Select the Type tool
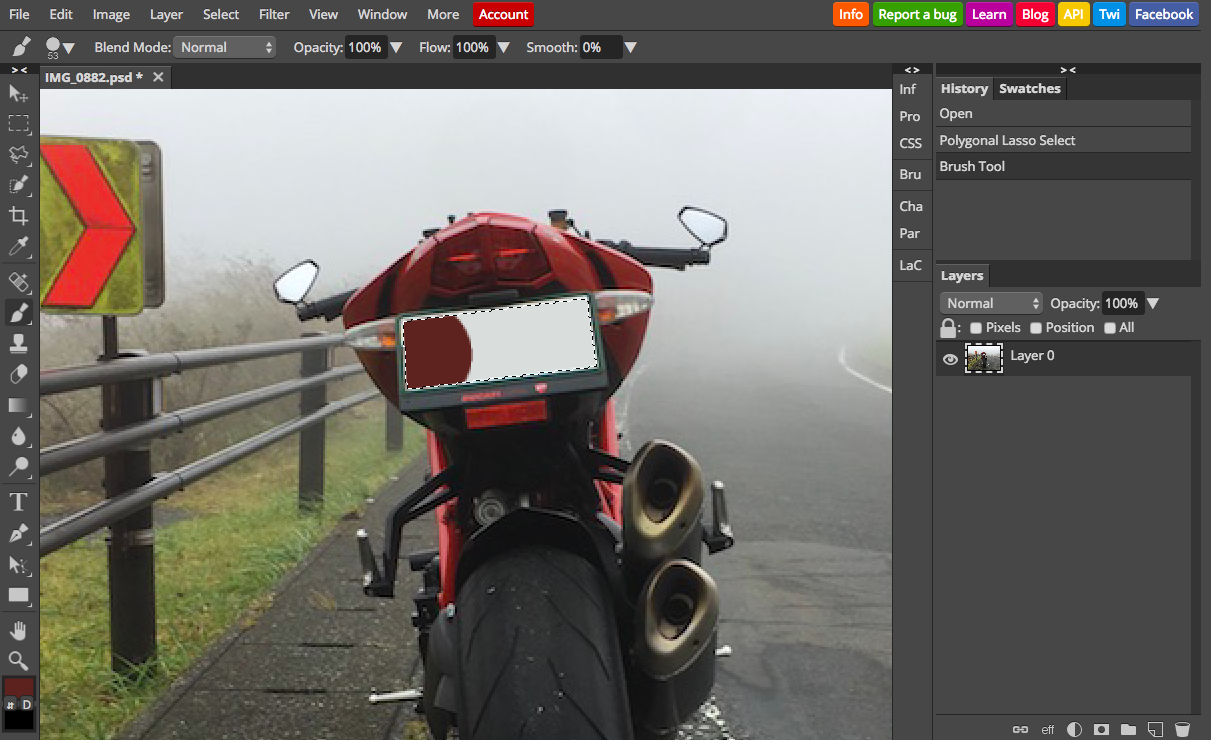The image size is (1211, 740). 18,501
